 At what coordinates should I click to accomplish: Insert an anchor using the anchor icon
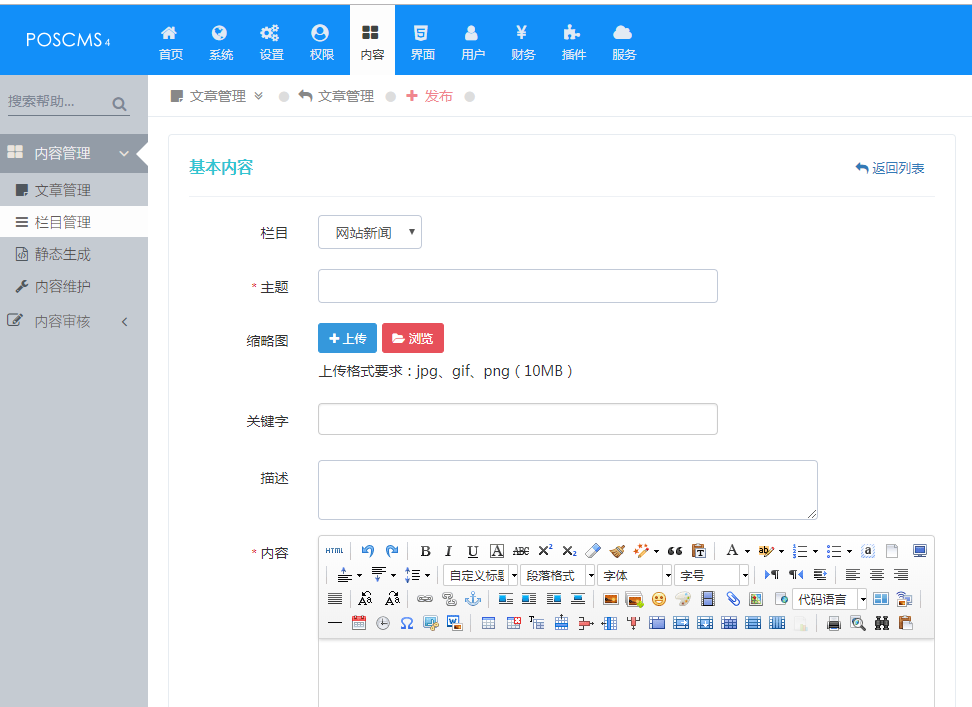coord(471,598)
